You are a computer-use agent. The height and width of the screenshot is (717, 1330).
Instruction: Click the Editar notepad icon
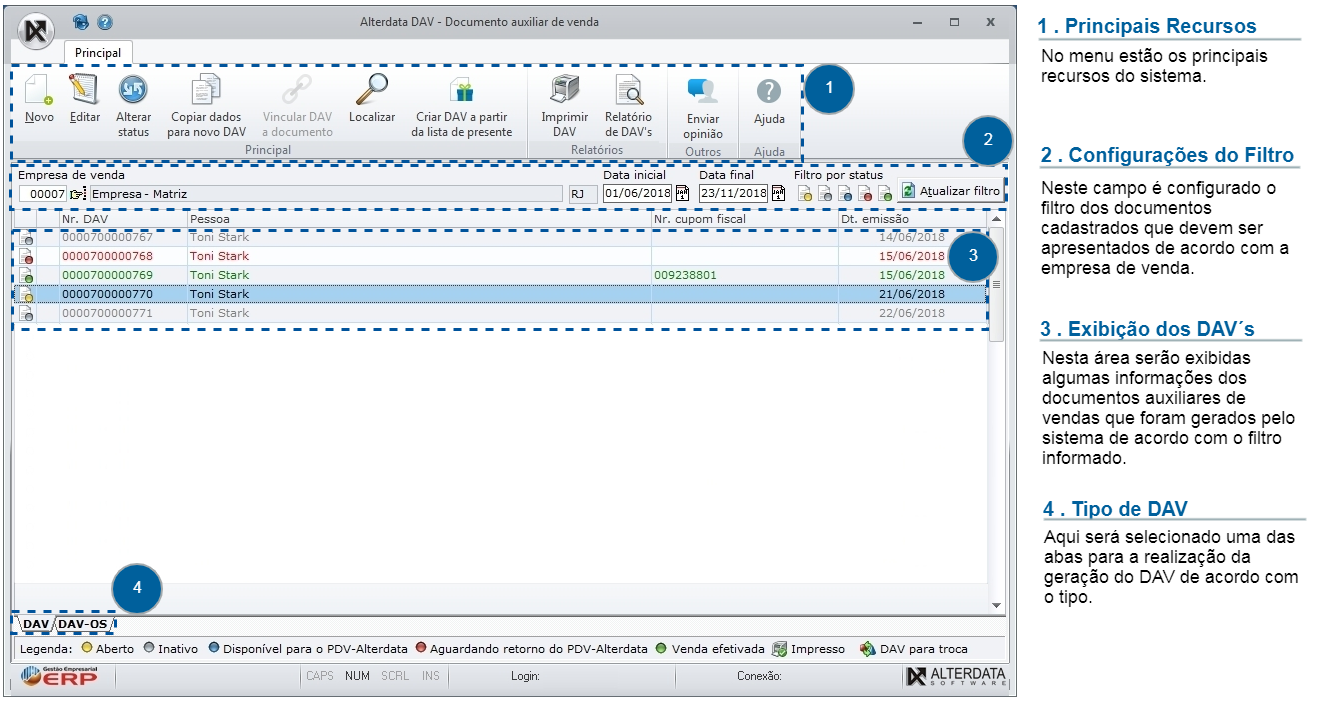click(85, 92)
